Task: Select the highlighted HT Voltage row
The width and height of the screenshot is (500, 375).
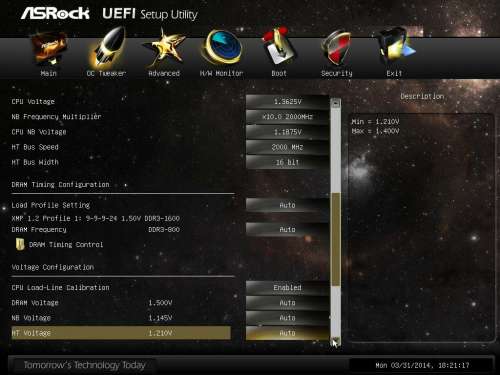Action: coord(121,333)
